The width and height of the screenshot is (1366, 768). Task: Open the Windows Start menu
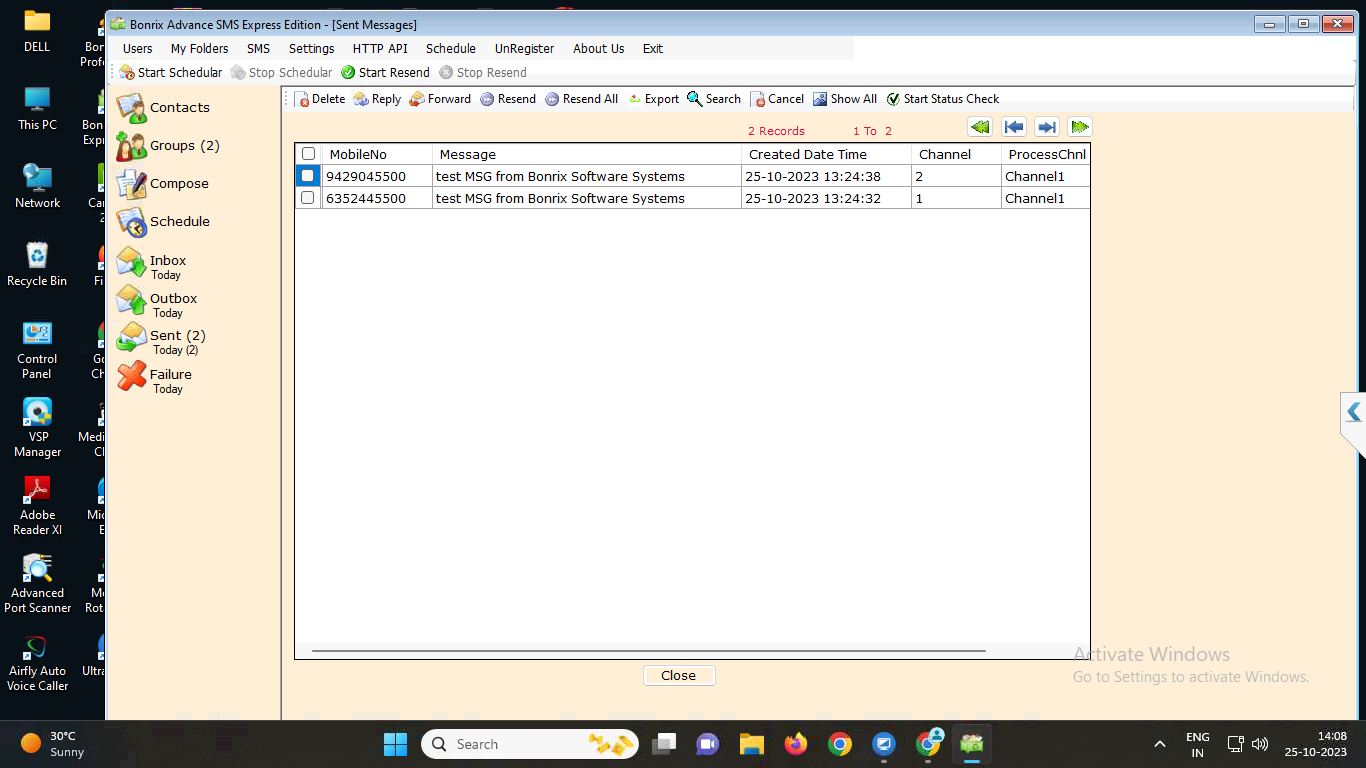pos(396,744)
